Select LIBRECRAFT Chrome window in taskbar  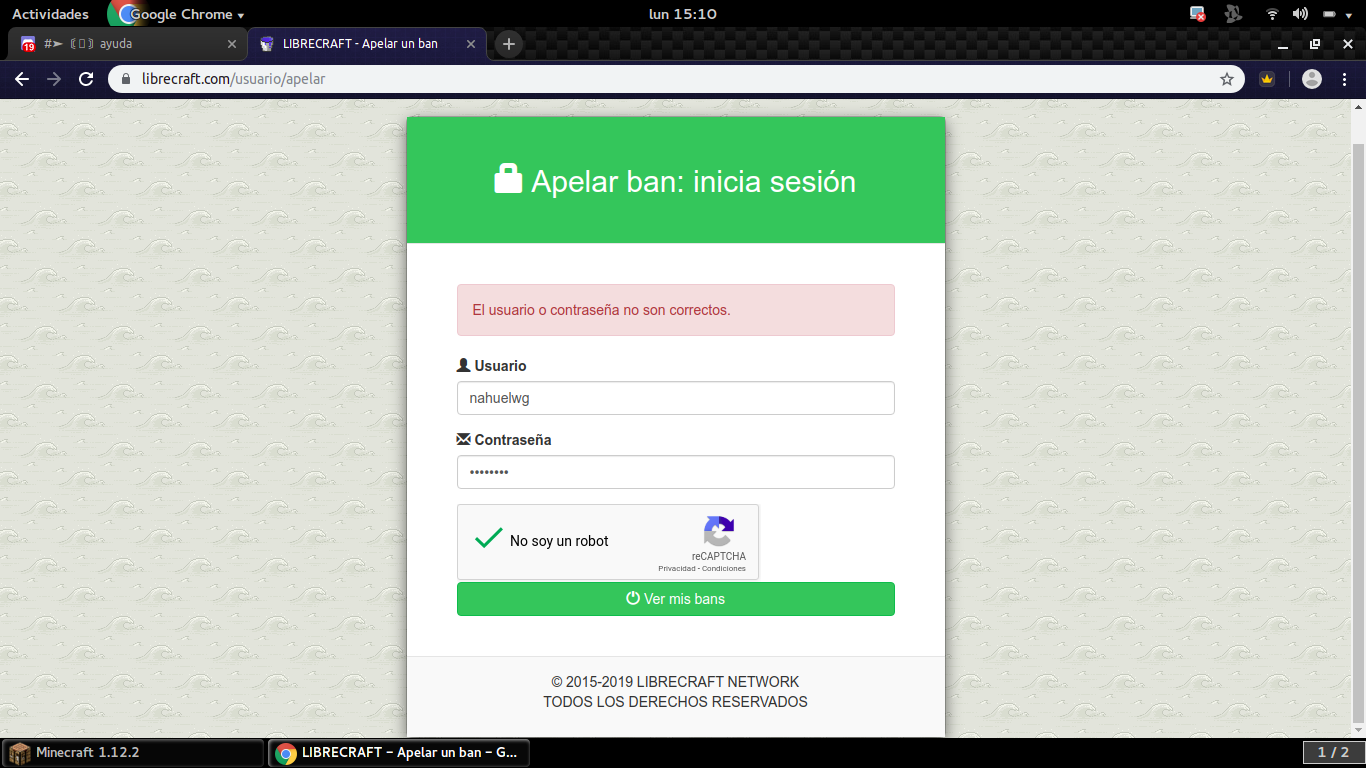[x=399, y=753]
